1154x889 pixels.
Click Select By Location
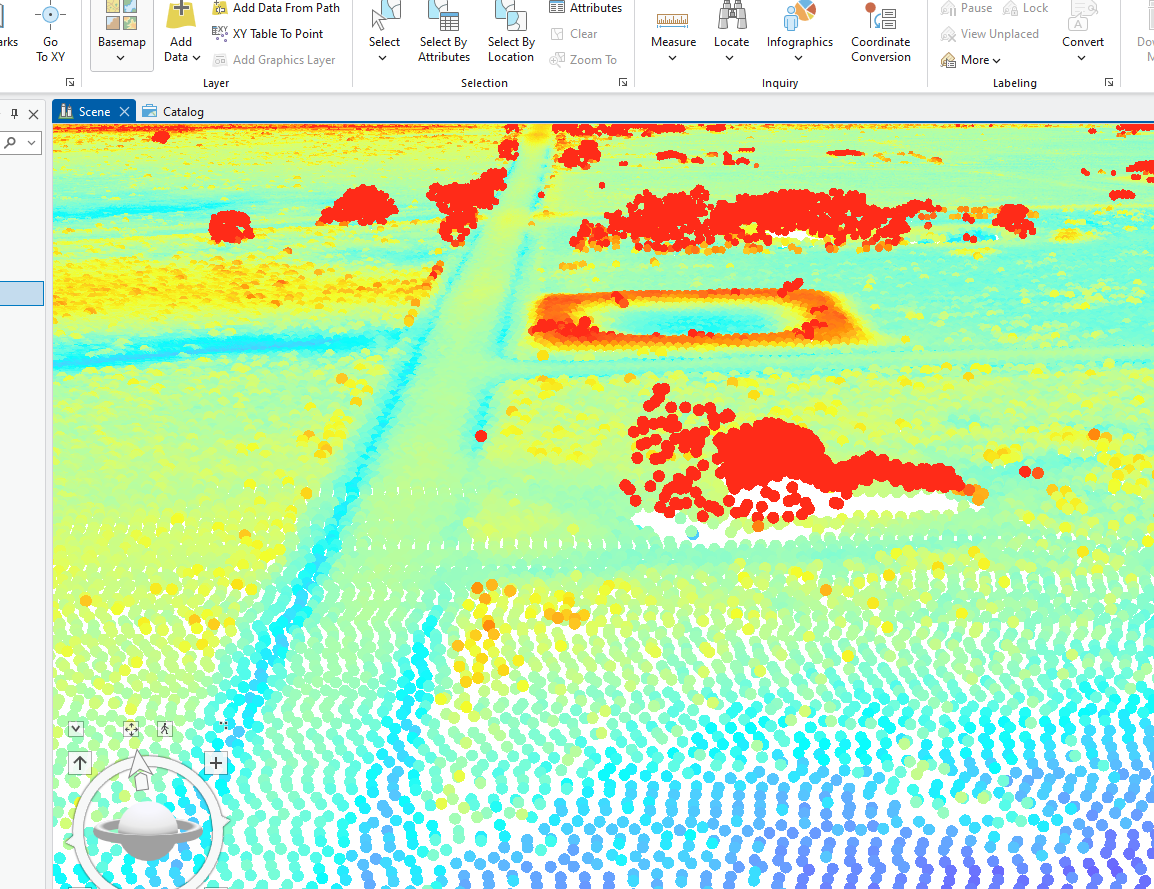point(511,35)
